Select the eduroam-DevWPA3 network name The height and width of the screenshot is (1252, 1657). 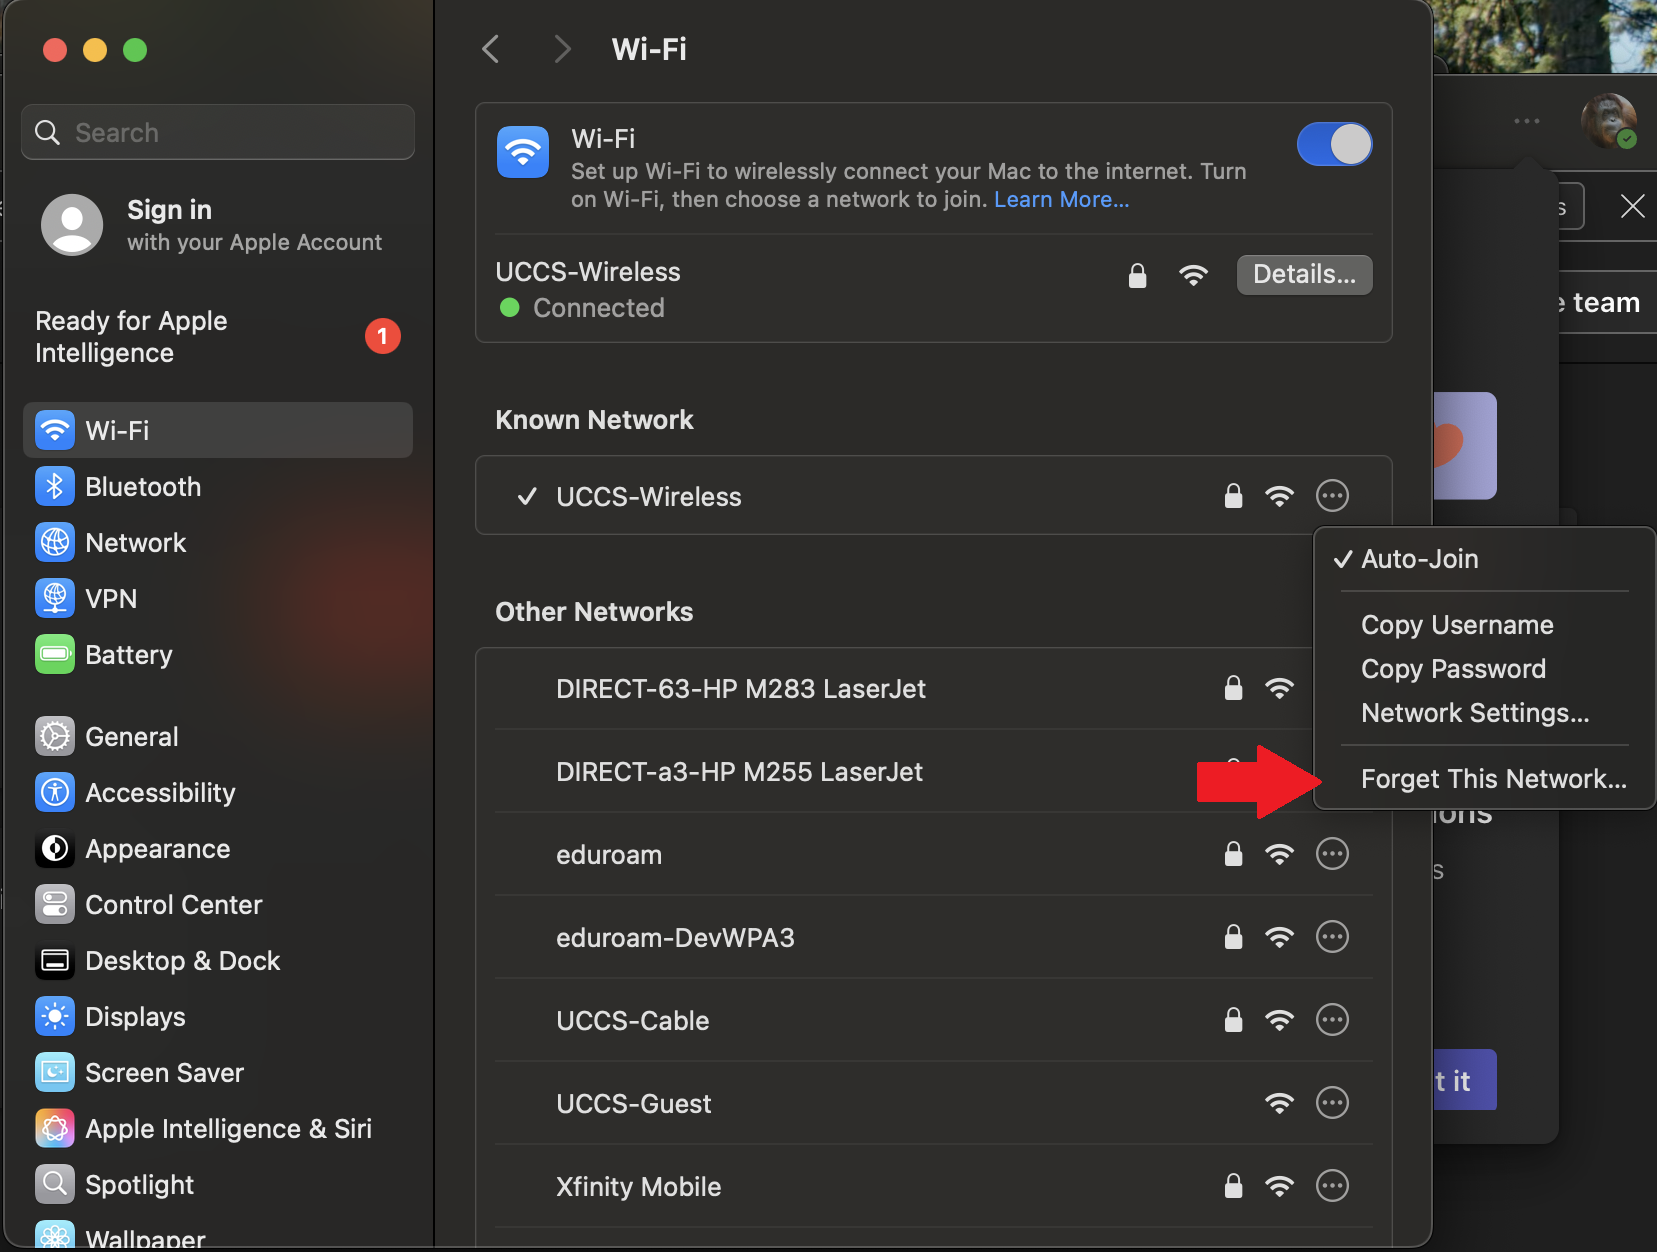click(675, 938)
